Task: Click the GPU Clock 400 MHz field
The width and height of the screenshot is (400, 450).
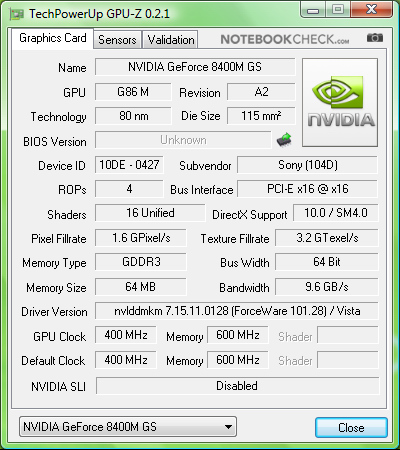Action: click(x=126, y=335)
